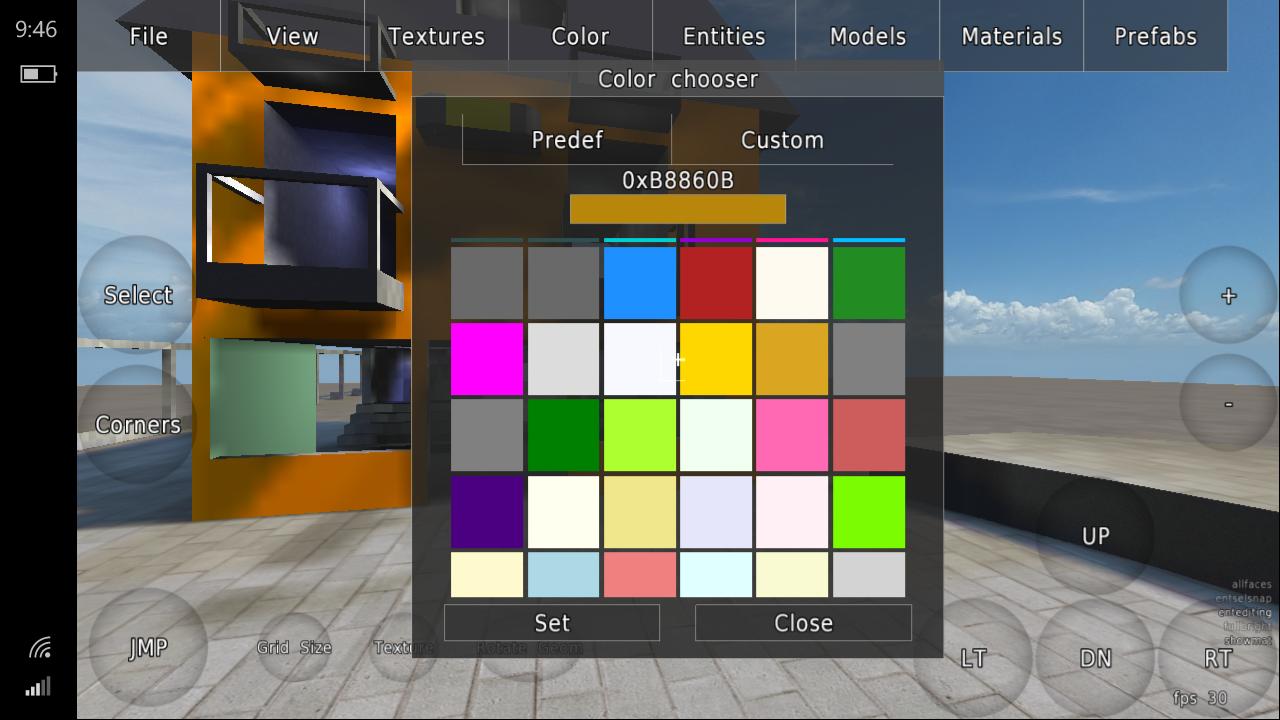Viewport: 1280px width, 720px height.
Task: Click the battery status icon
Action: click(x=38, y=74)
